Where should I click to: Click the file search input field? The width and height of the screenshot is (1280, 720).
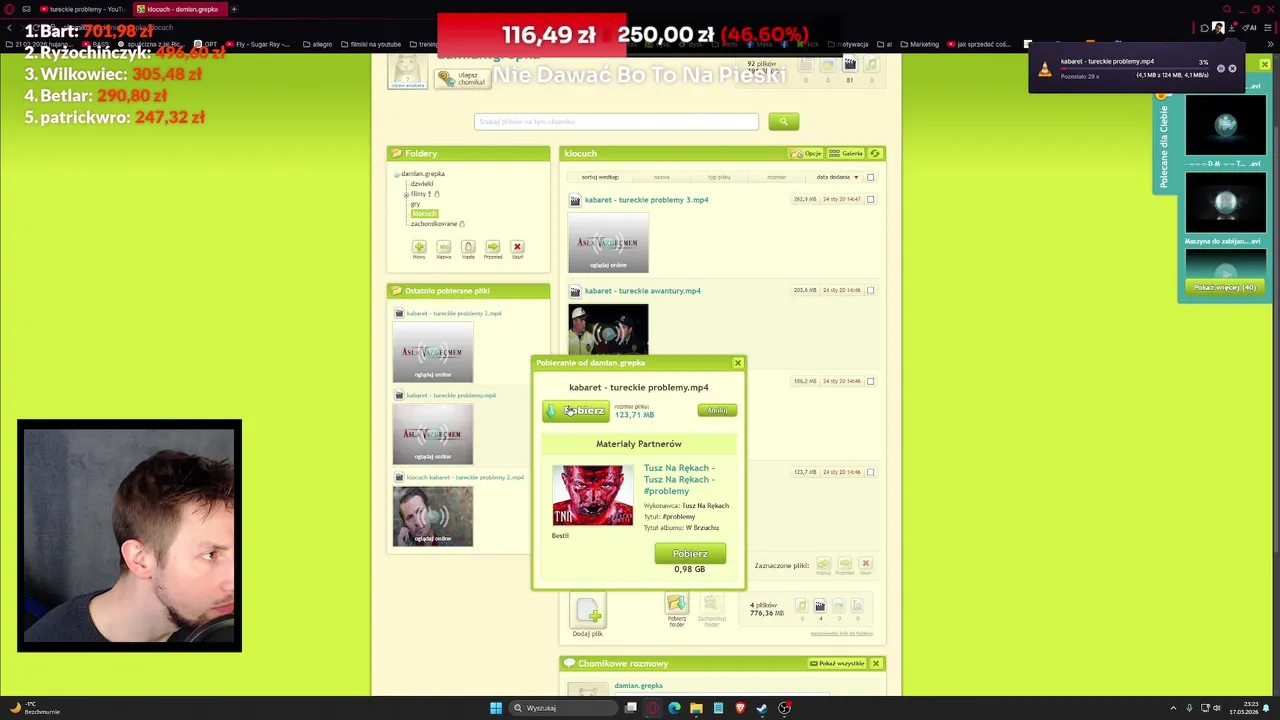(616, 121)
